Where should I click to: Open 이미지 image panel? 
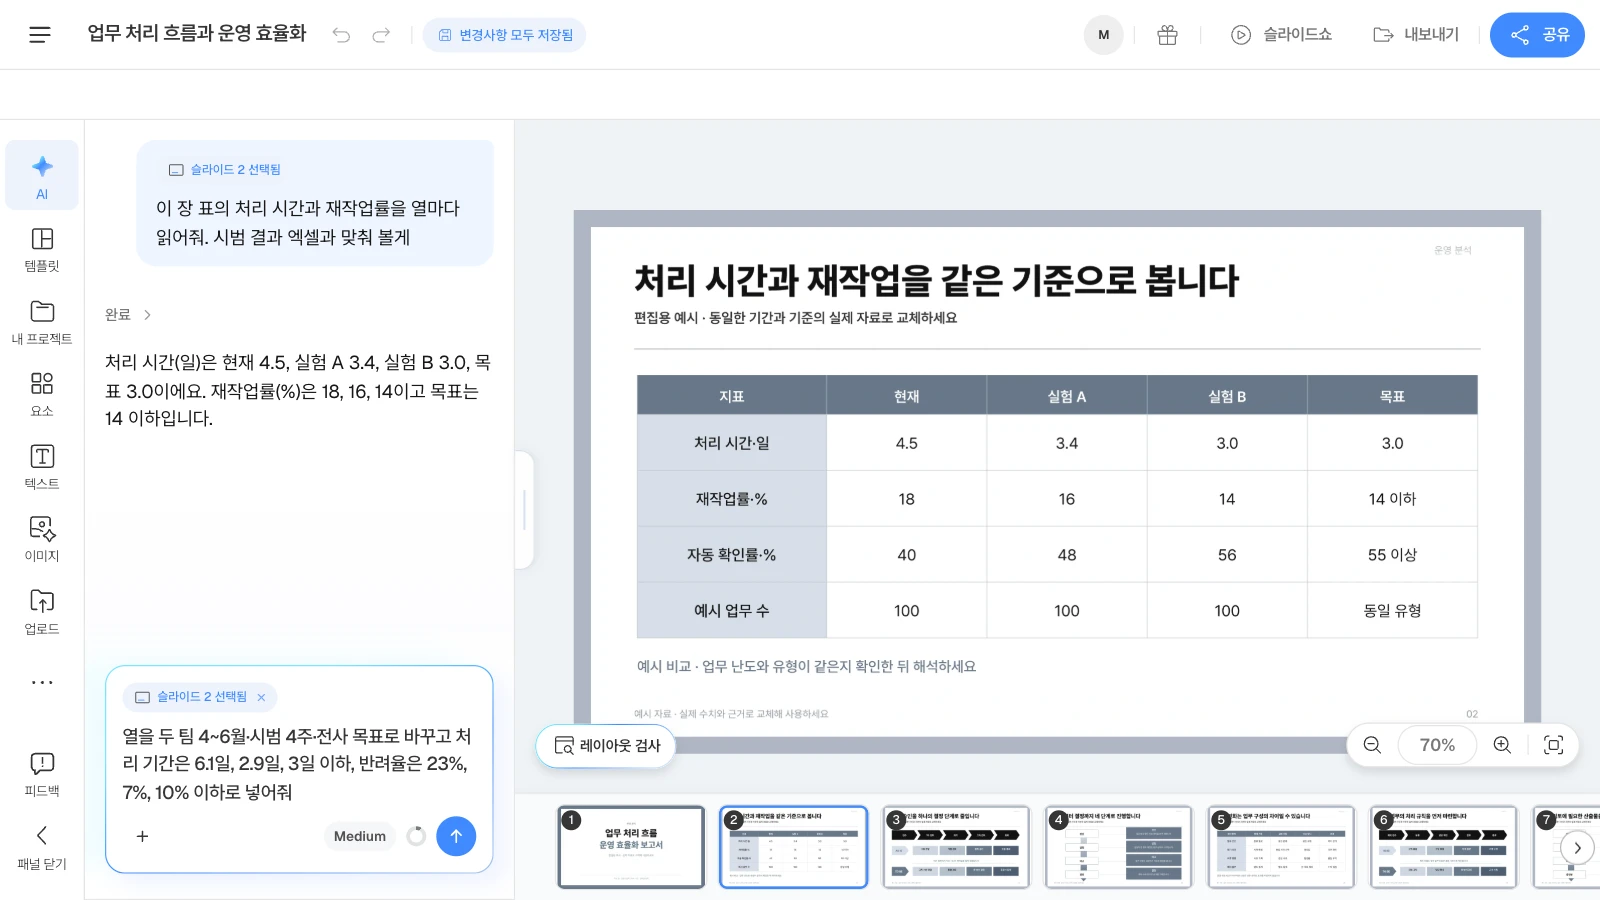(x=42, y=539)
